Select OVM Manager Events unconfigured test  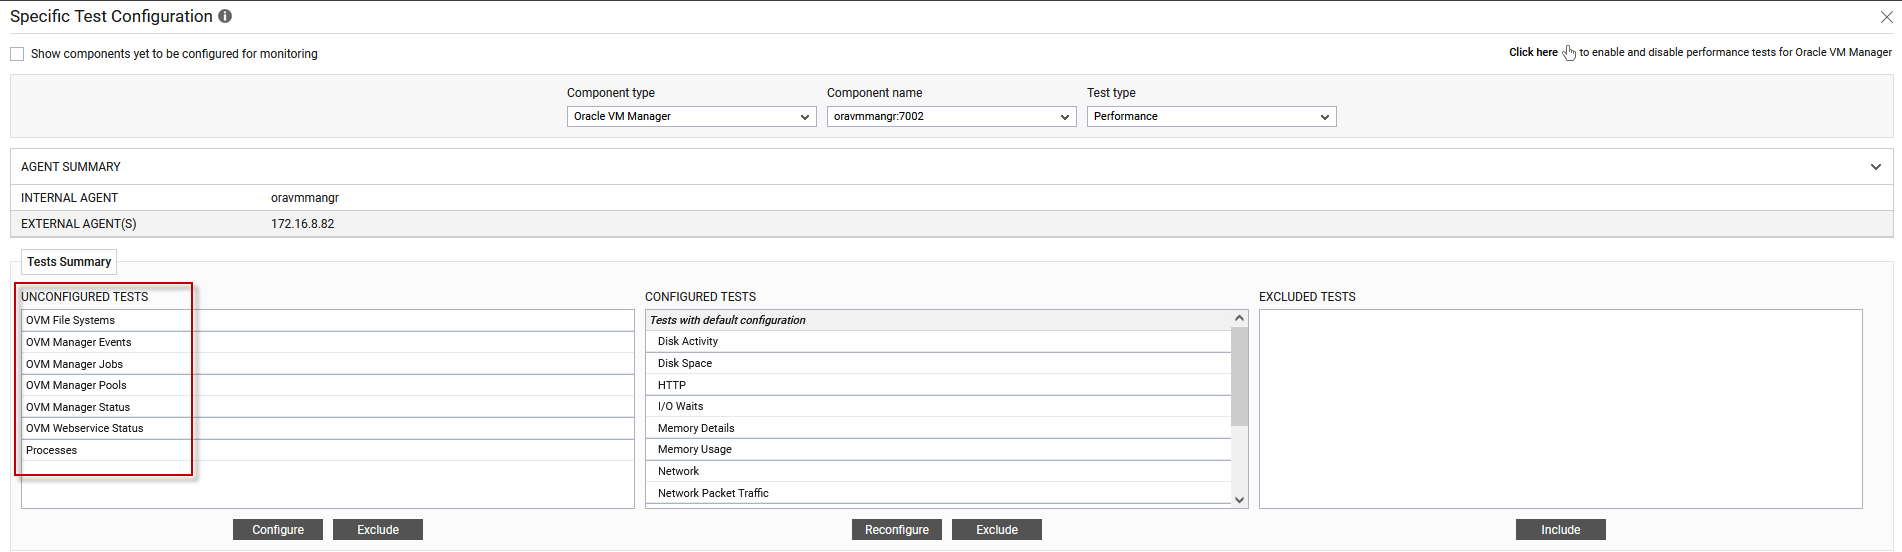(328, 342)
